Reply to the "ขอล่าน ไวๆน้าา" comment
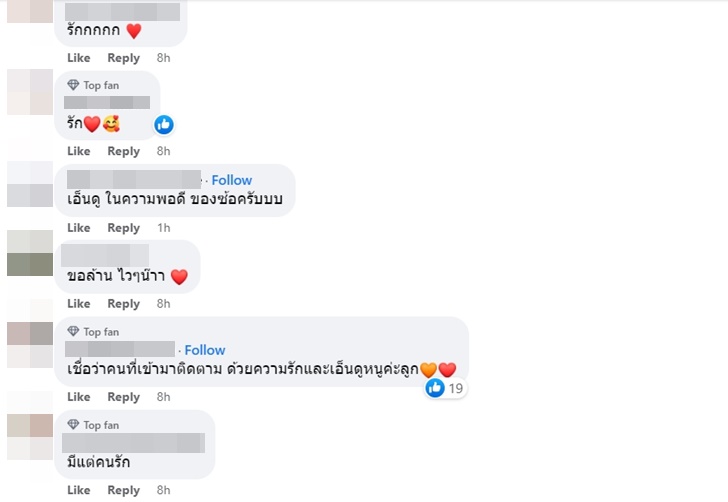This screenshot has height=502, width=728. (124, 304)
